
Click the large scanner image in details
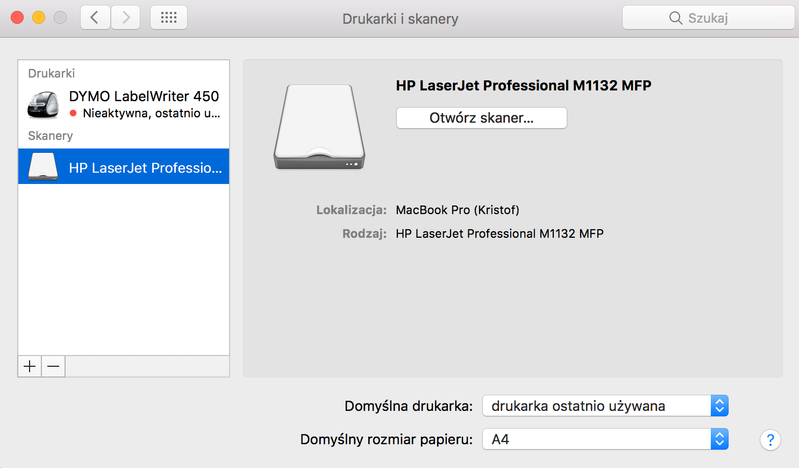[319, 127]
